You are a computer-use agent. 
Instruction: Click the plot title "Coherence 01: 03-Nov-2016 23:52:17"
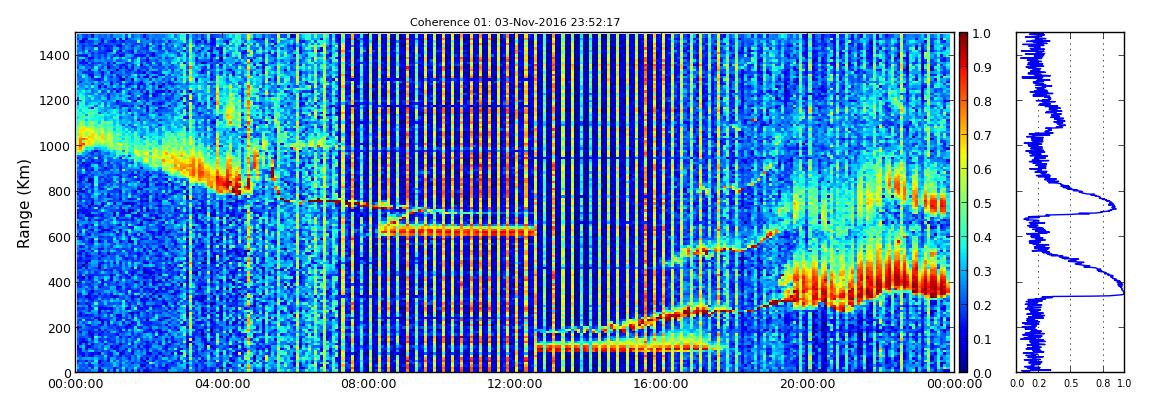tap(515, 22)
